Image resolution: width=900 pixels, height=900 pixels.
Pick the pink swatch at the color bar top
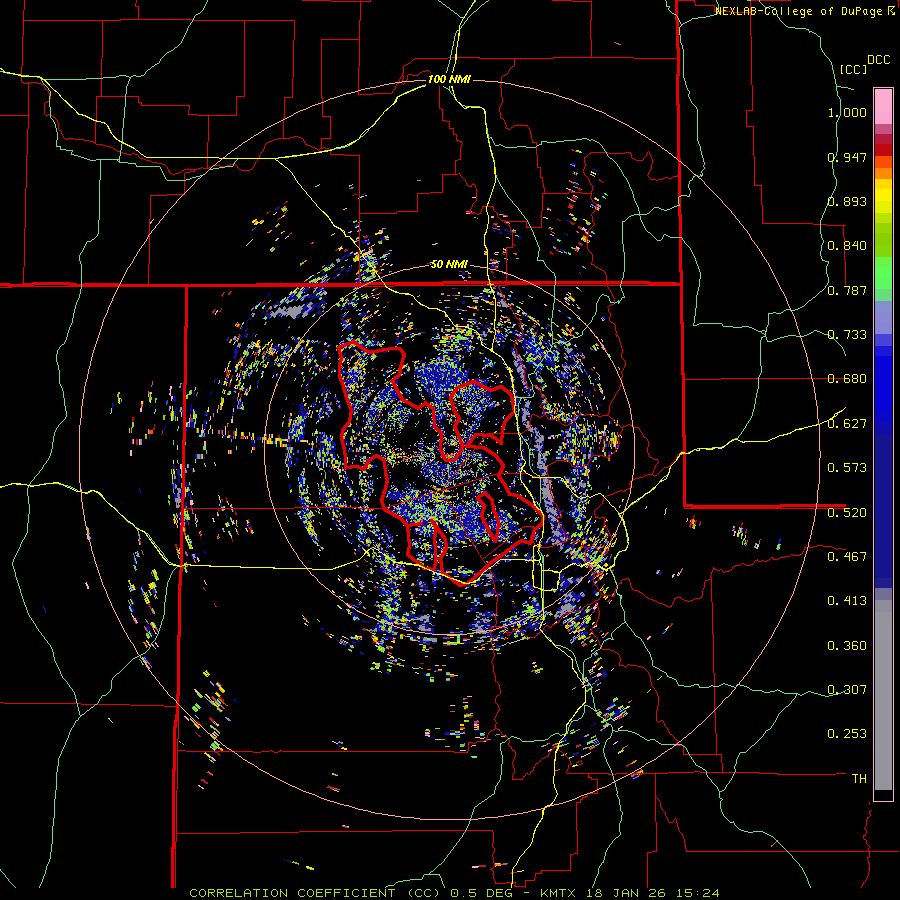coord(883,106)
